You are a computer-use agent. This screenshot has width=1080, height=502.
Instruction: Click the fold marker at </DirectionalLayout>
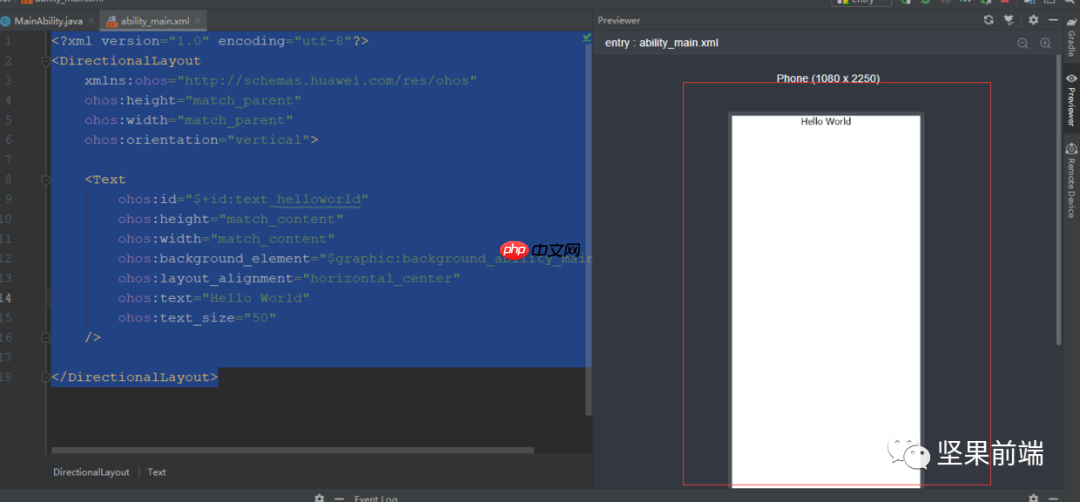[x=46, y=377]
